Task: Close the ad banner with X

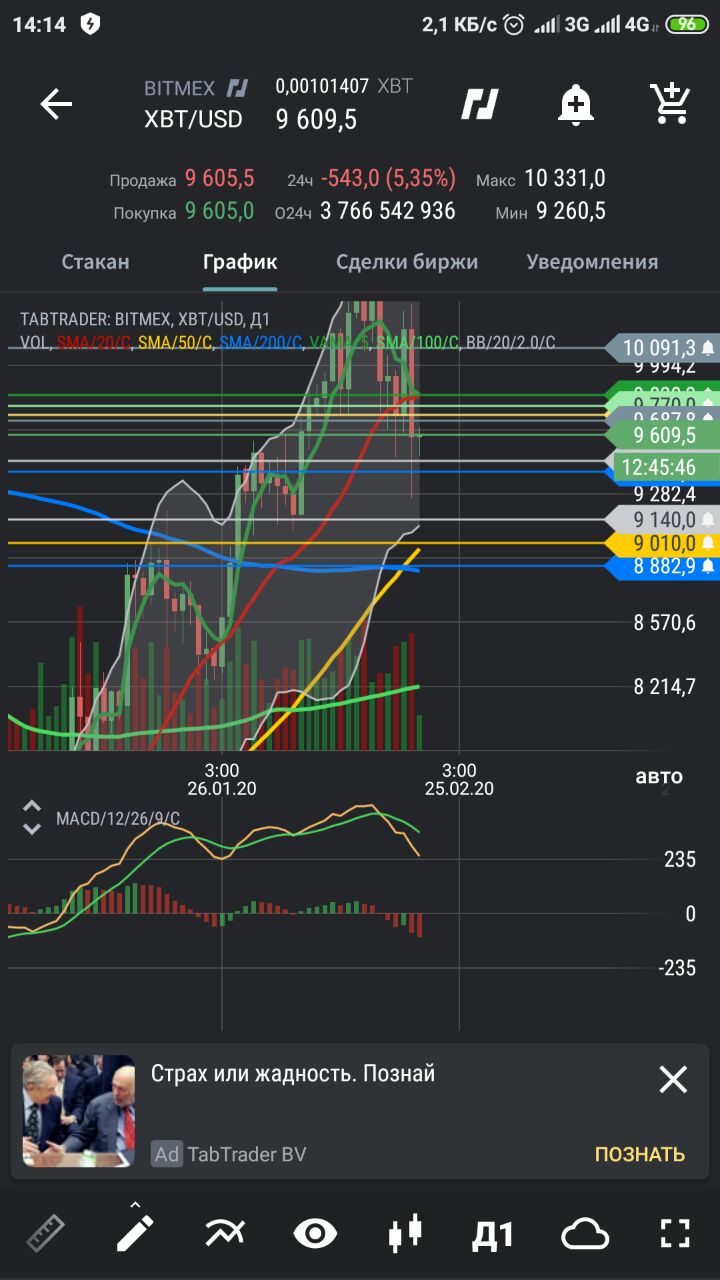Action: click(x=673, y=1079)
